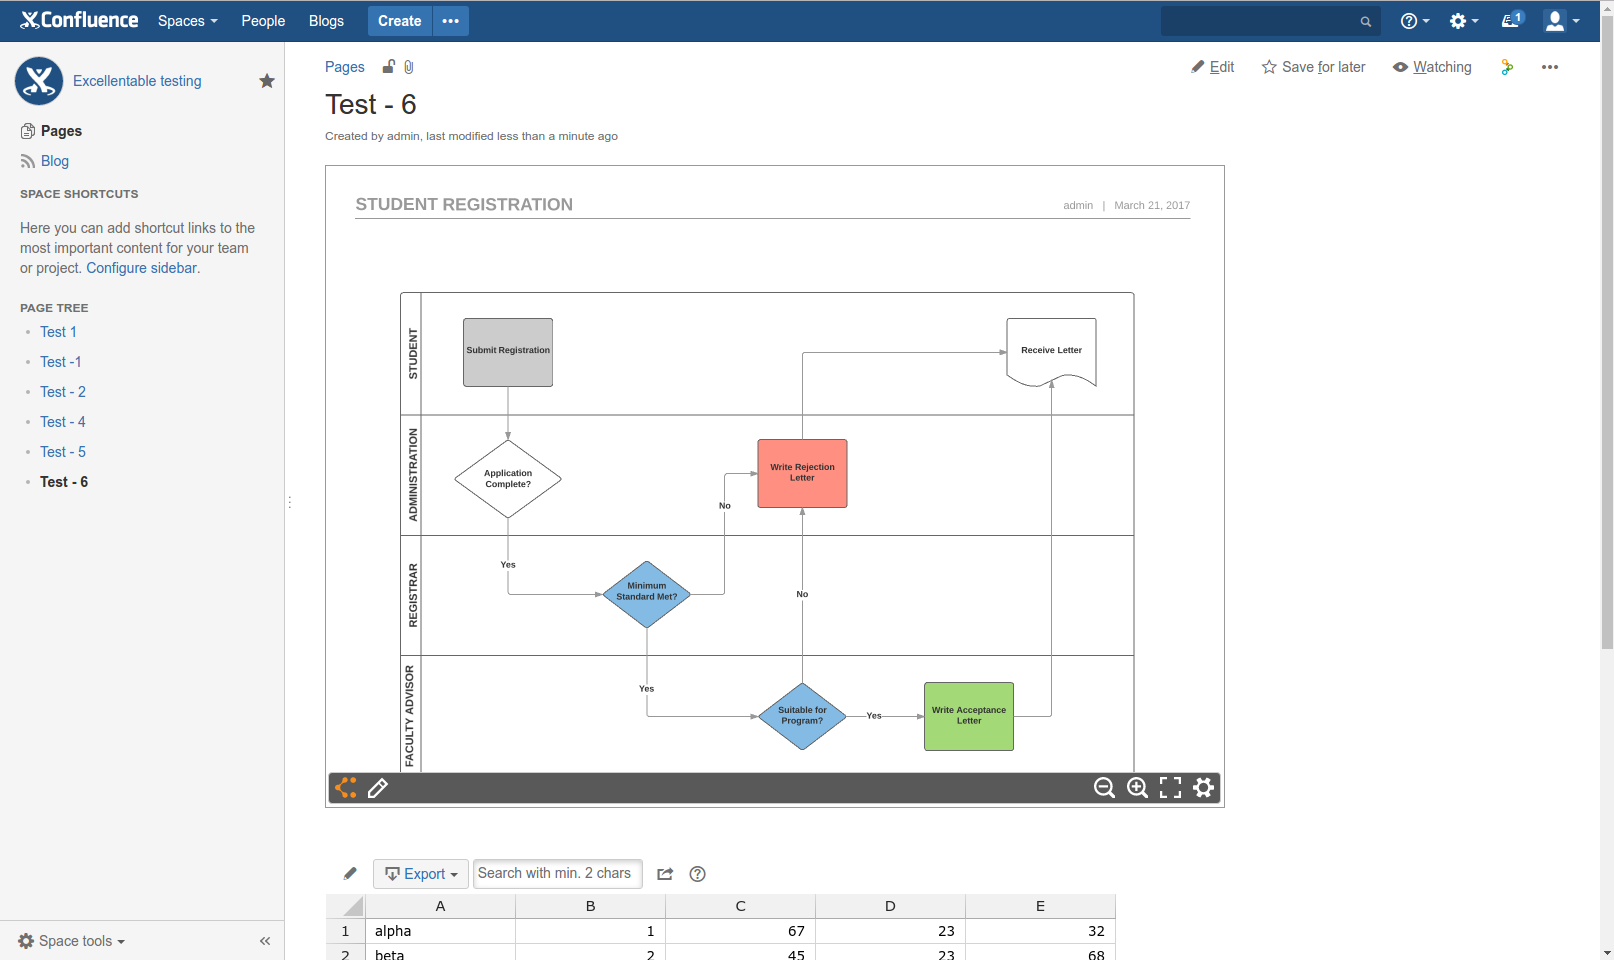The height and width of the screenshot is (960, 1614).
Task: Open diagram fullscreen view icon
Action: pos(1170,788)
